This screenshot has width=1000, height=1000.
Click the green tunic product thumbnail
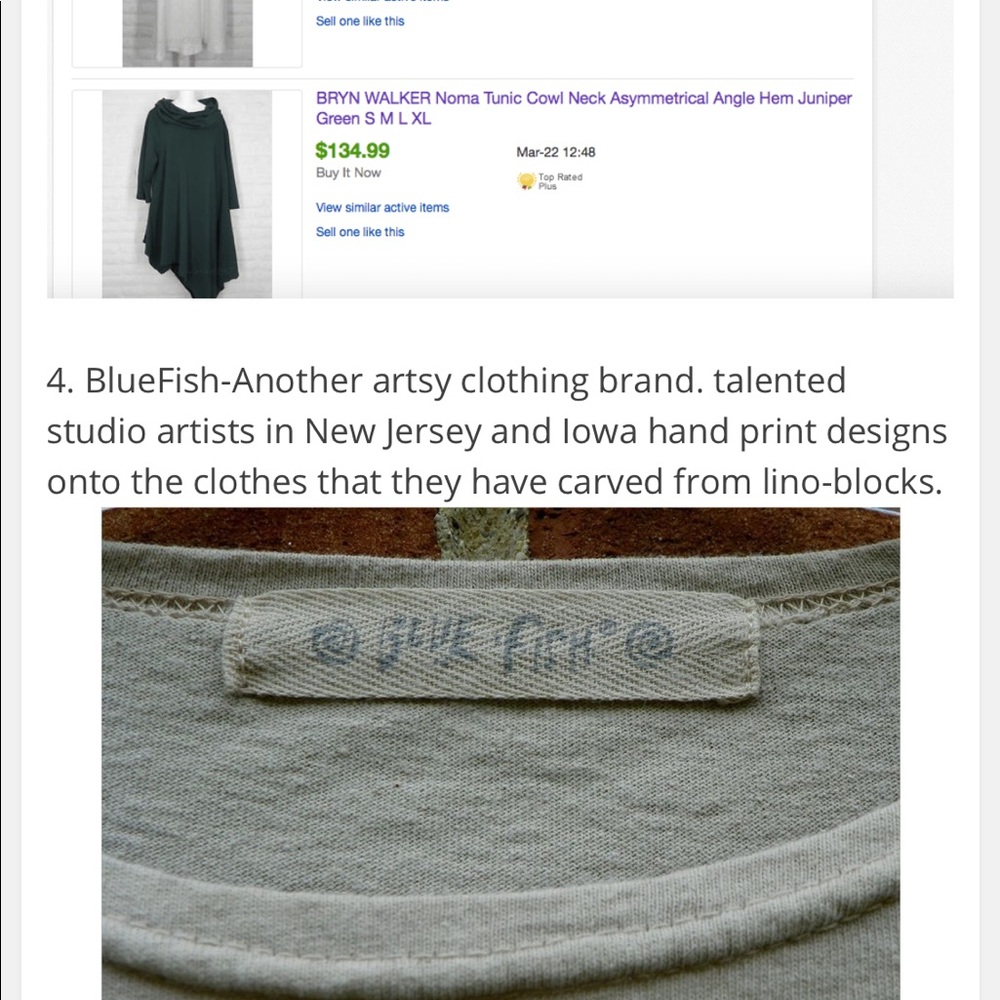pos(187,194)
